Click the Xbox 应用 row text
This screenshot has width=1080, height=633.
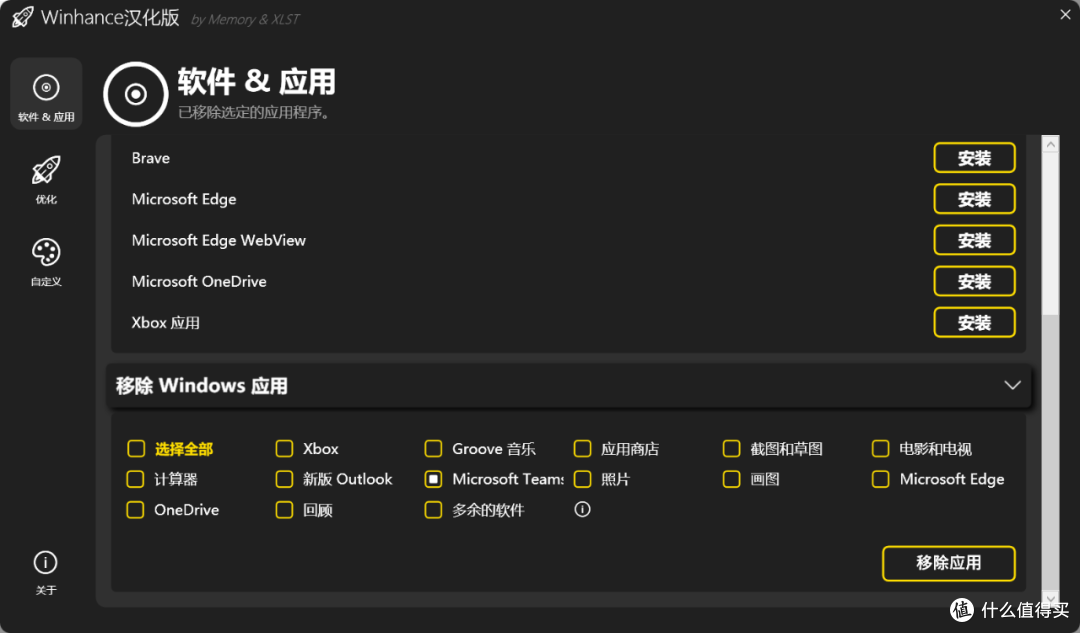click(x=165, y=322)
